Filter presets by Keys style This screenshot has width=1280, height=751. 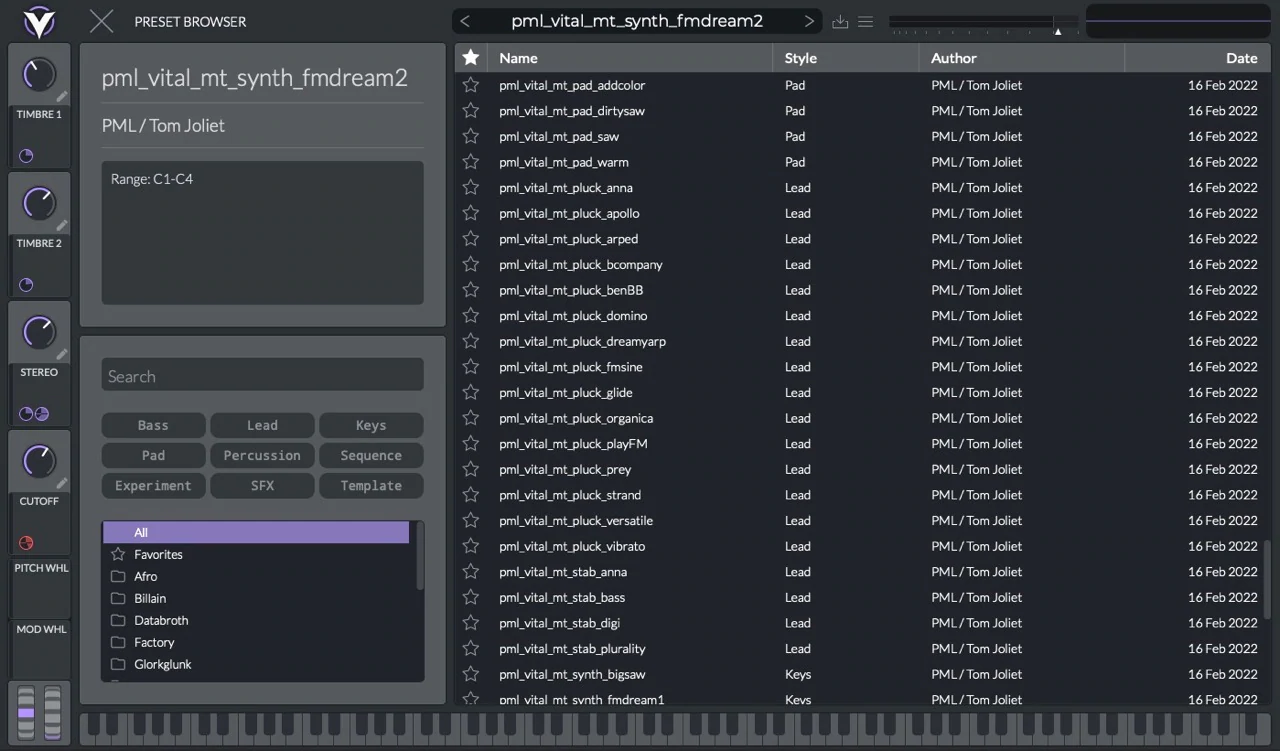pyautogui.click(x=371, y=425)
